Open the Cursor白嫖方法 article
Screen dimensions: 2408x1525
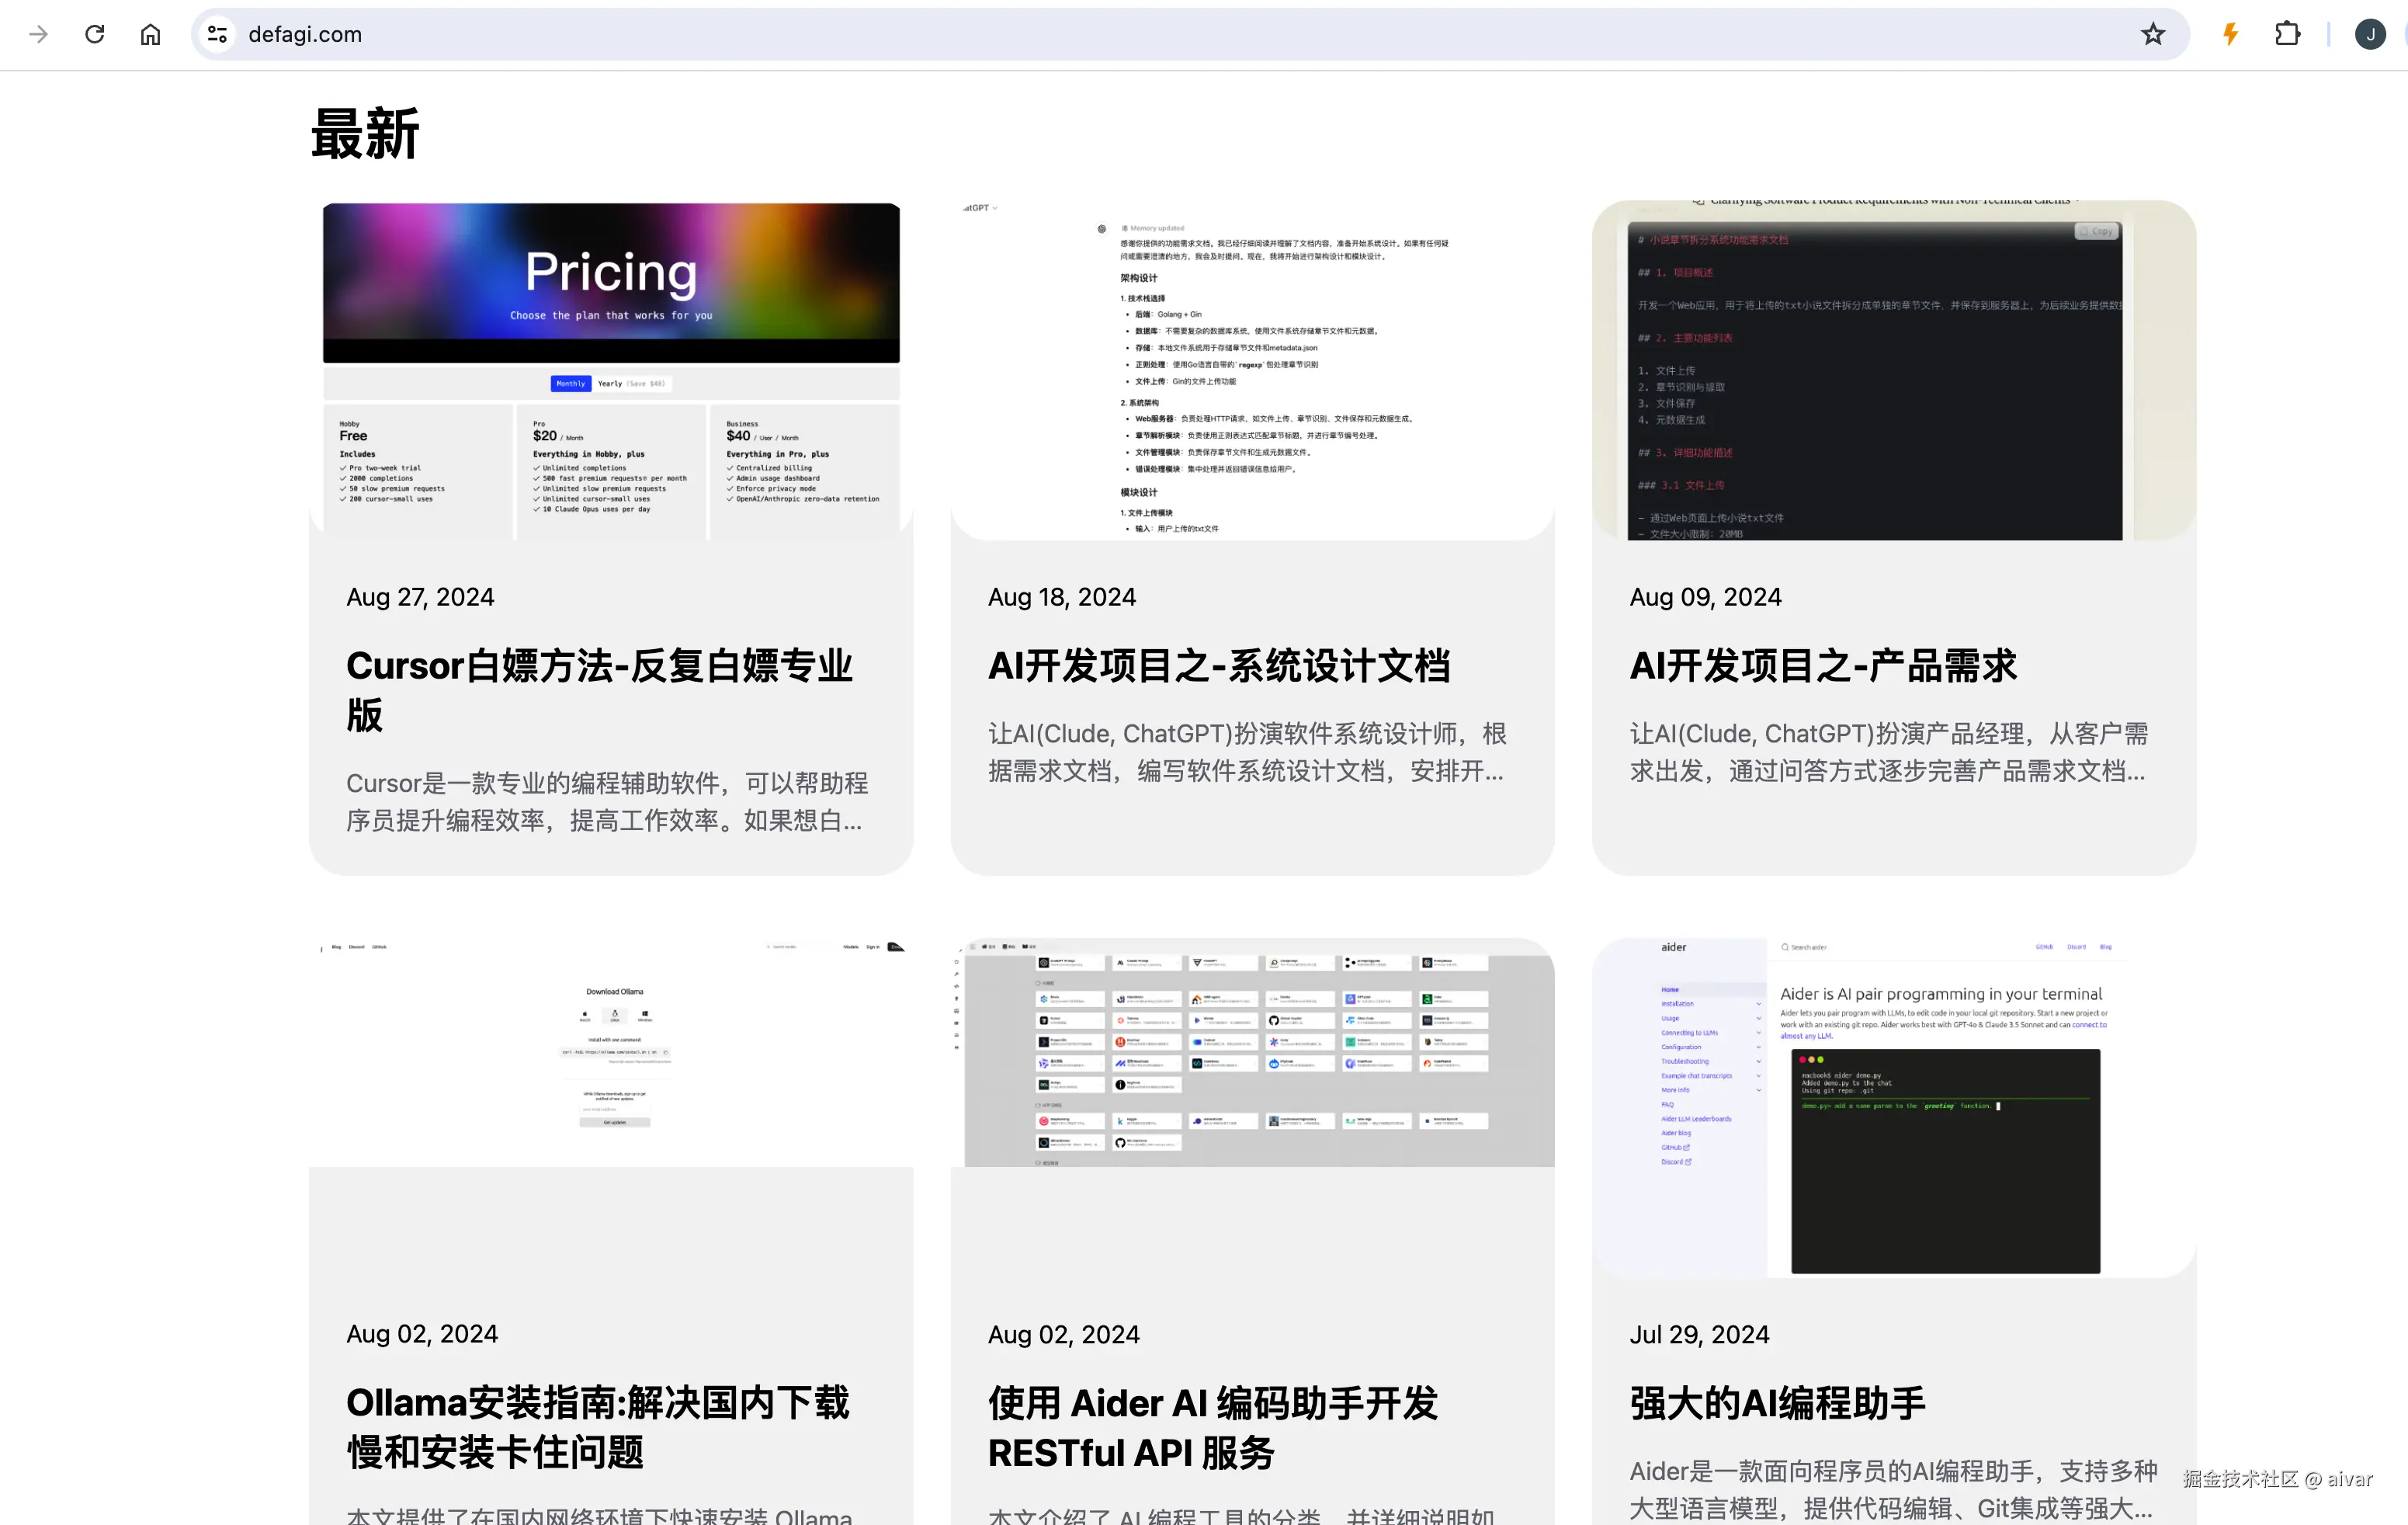pos(599,690)
